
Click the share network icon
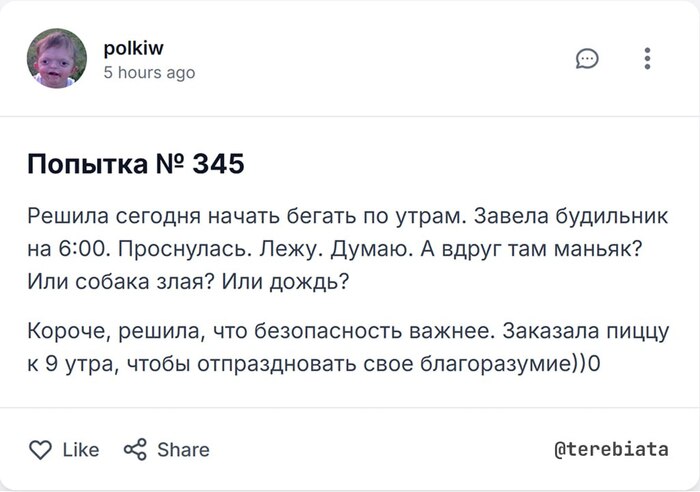(134, 450)
